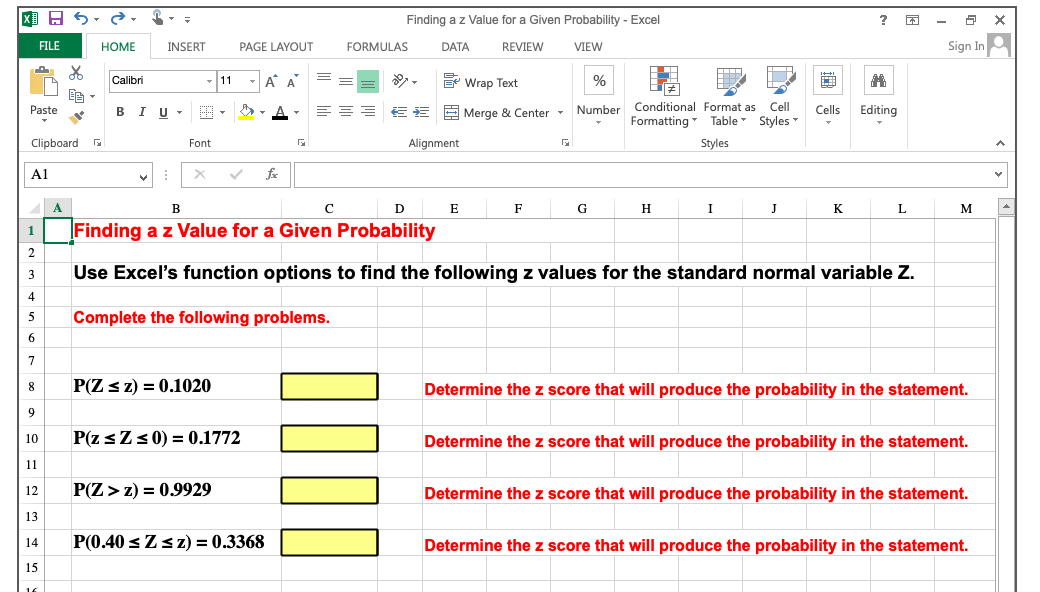Save the workbook via Quick Access toolbar
Screen dimensions: 1040x592
tap(54, 18)
